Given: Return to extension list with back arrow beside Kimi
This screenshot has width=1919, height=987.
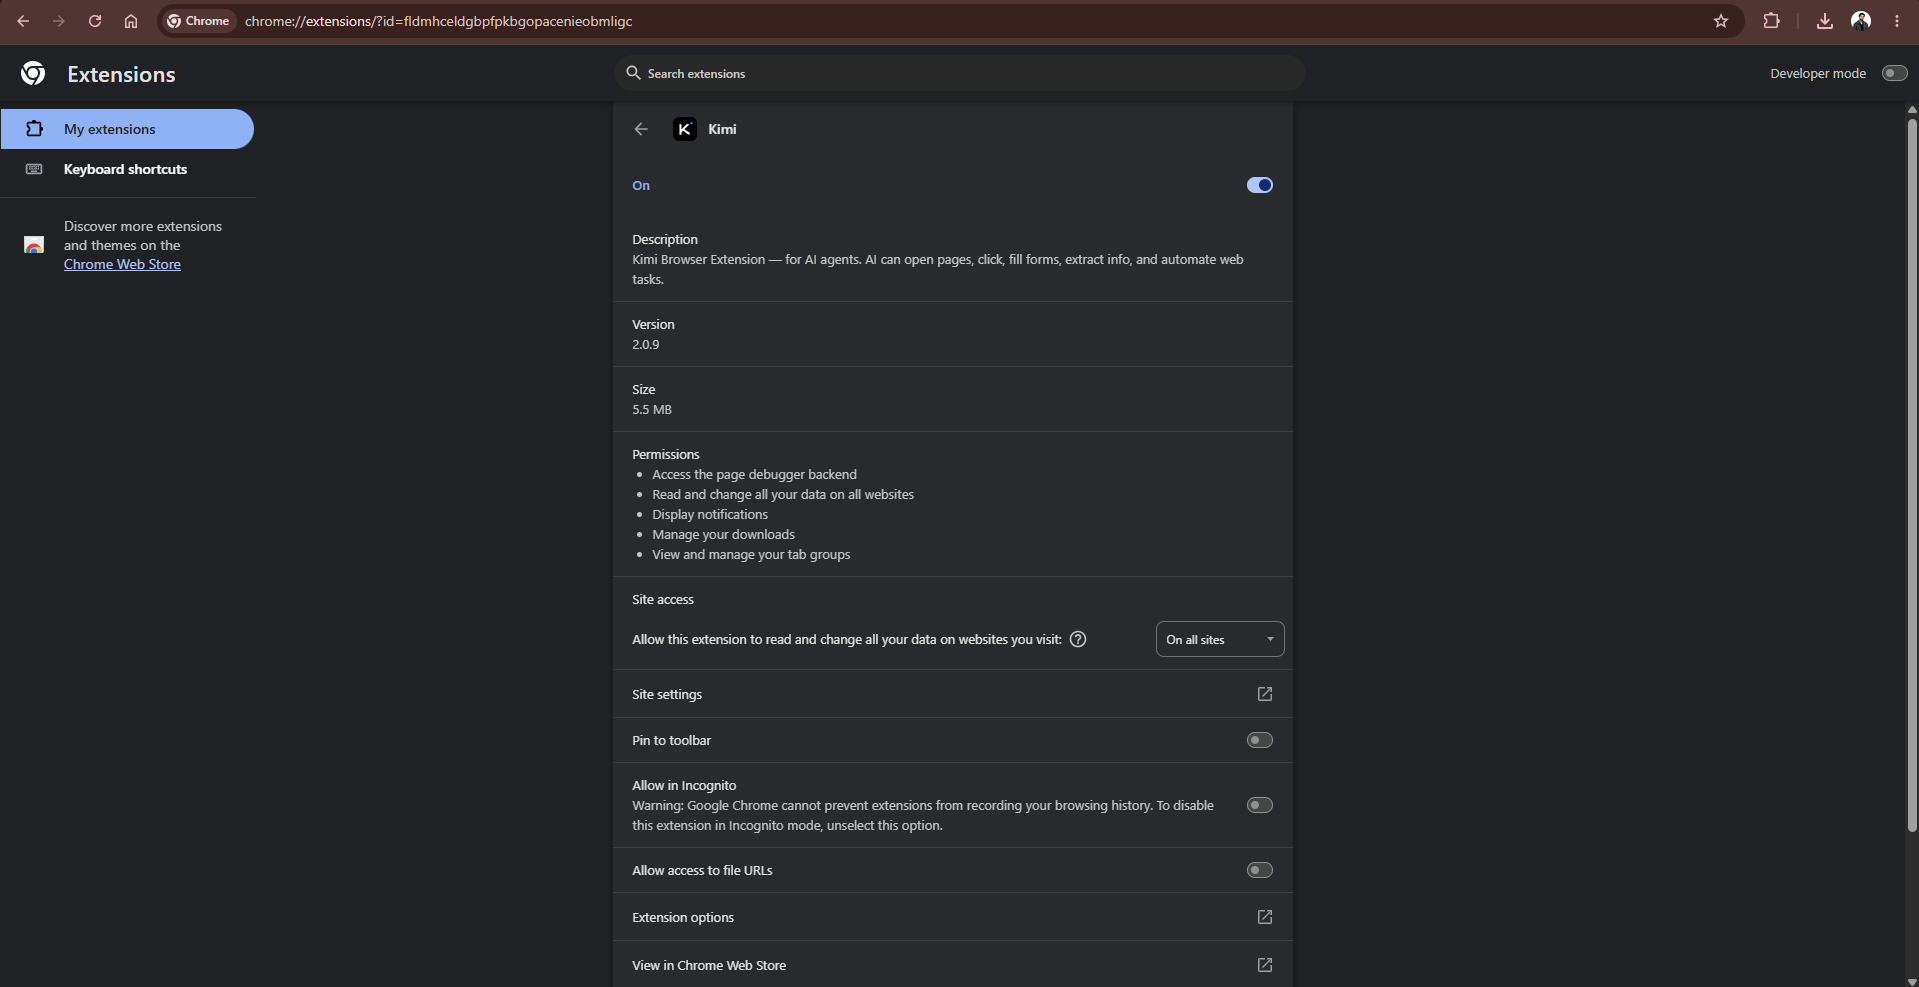Looking at the screenshot, I should point(641,129).
